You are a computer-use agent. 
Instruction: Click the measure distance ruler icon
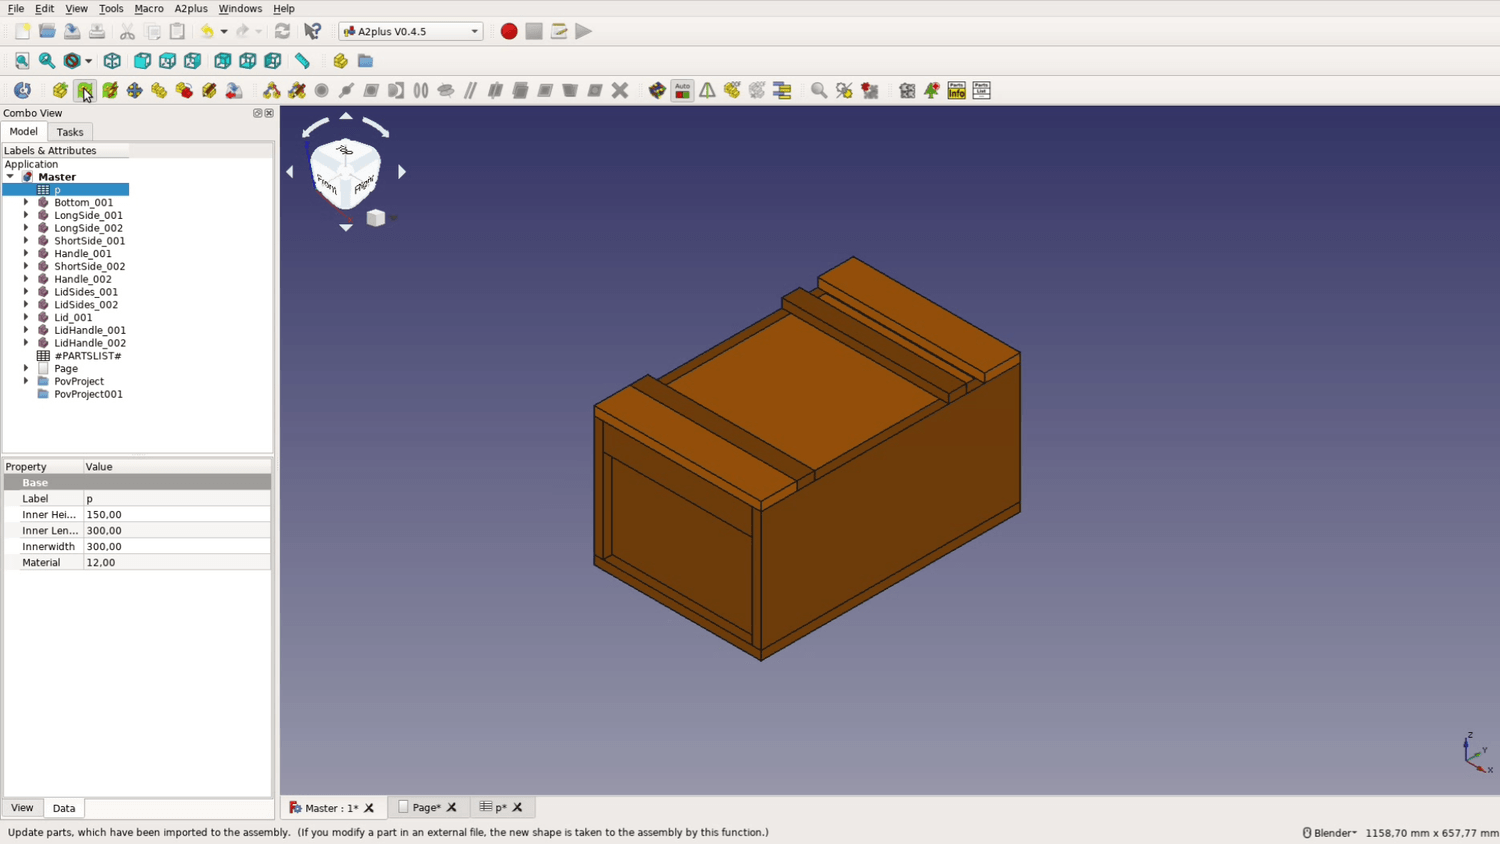(x=302, y=61)
